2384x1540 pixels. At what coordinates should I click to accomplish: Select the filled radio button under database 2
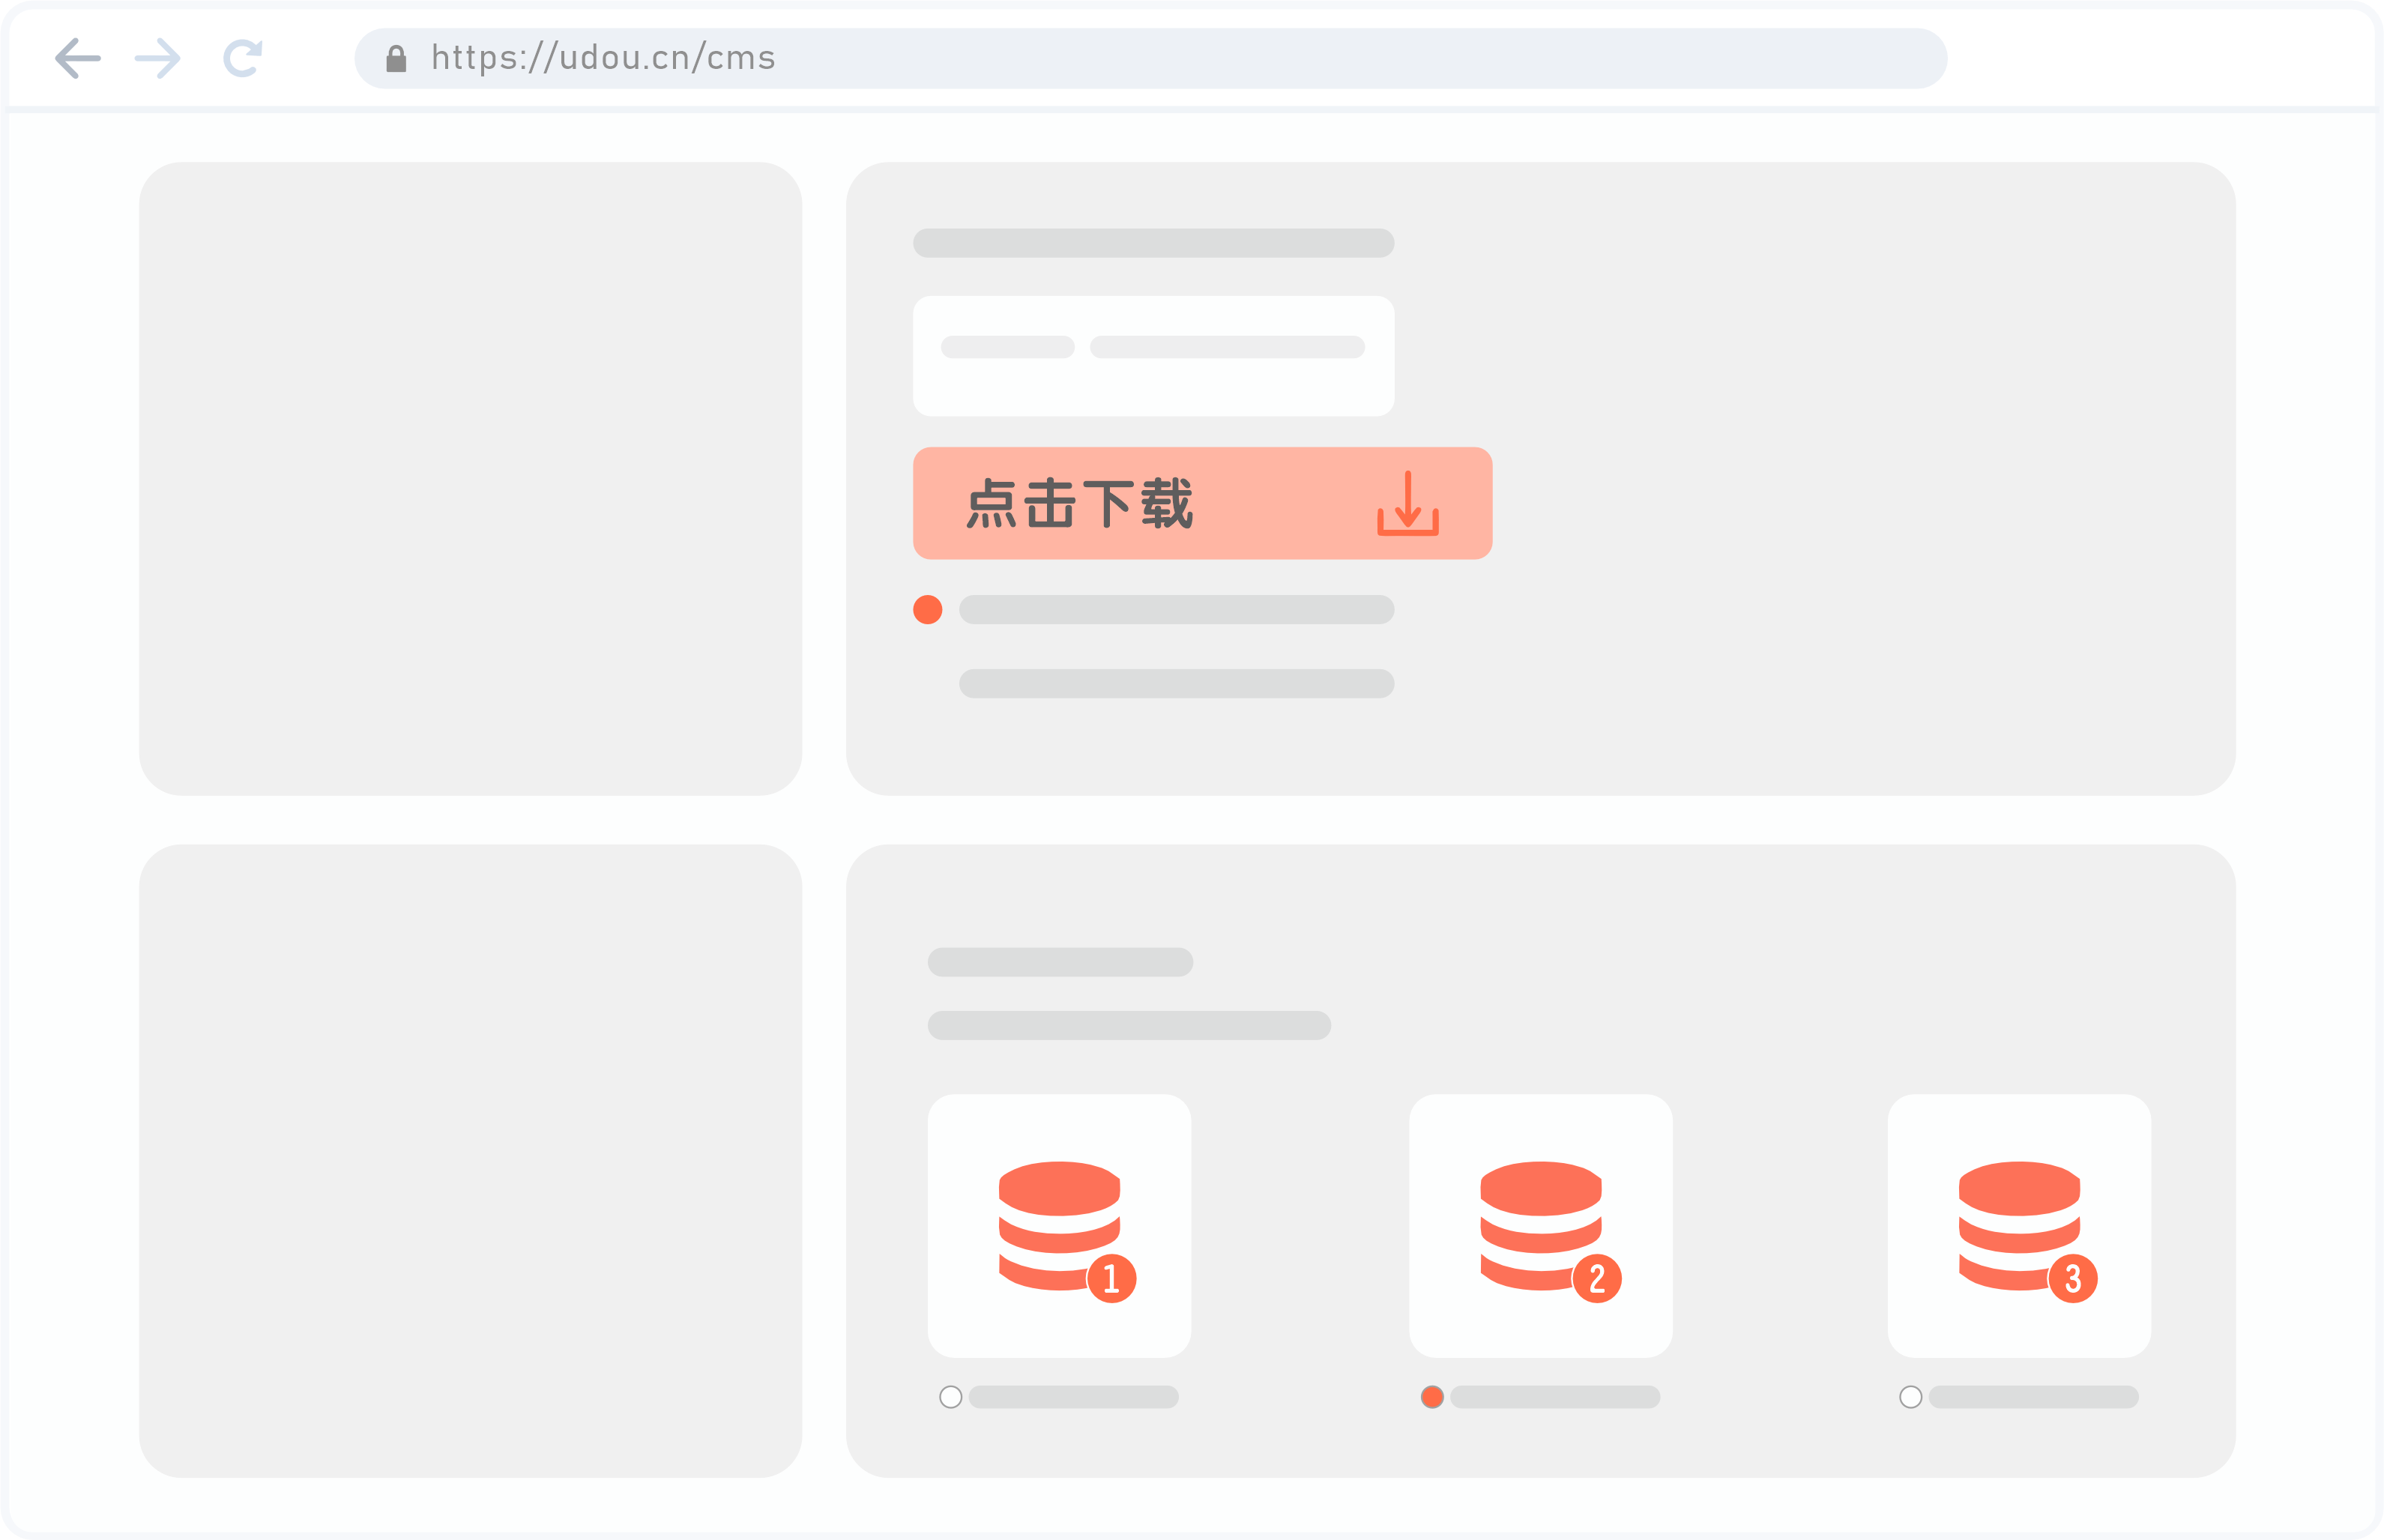point(1432,1396)
